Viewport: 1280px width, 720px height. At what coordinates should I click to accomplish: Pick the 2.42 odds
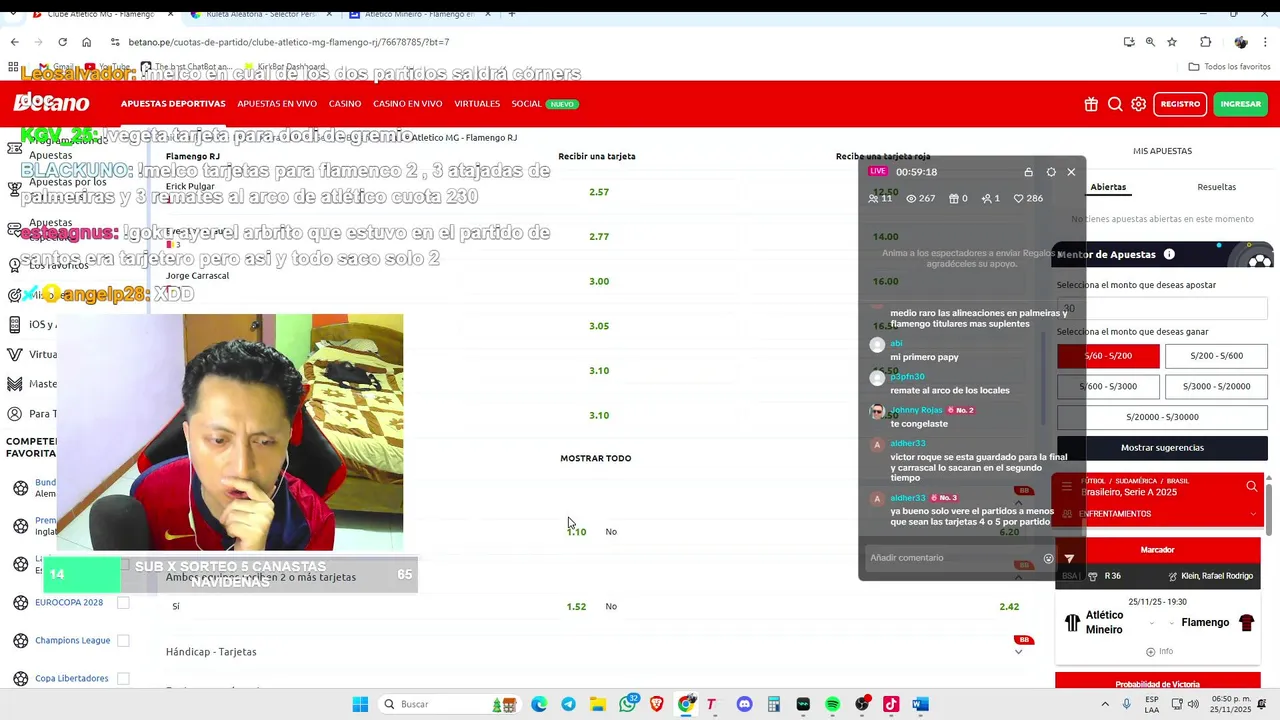[x=1009, y=607]
